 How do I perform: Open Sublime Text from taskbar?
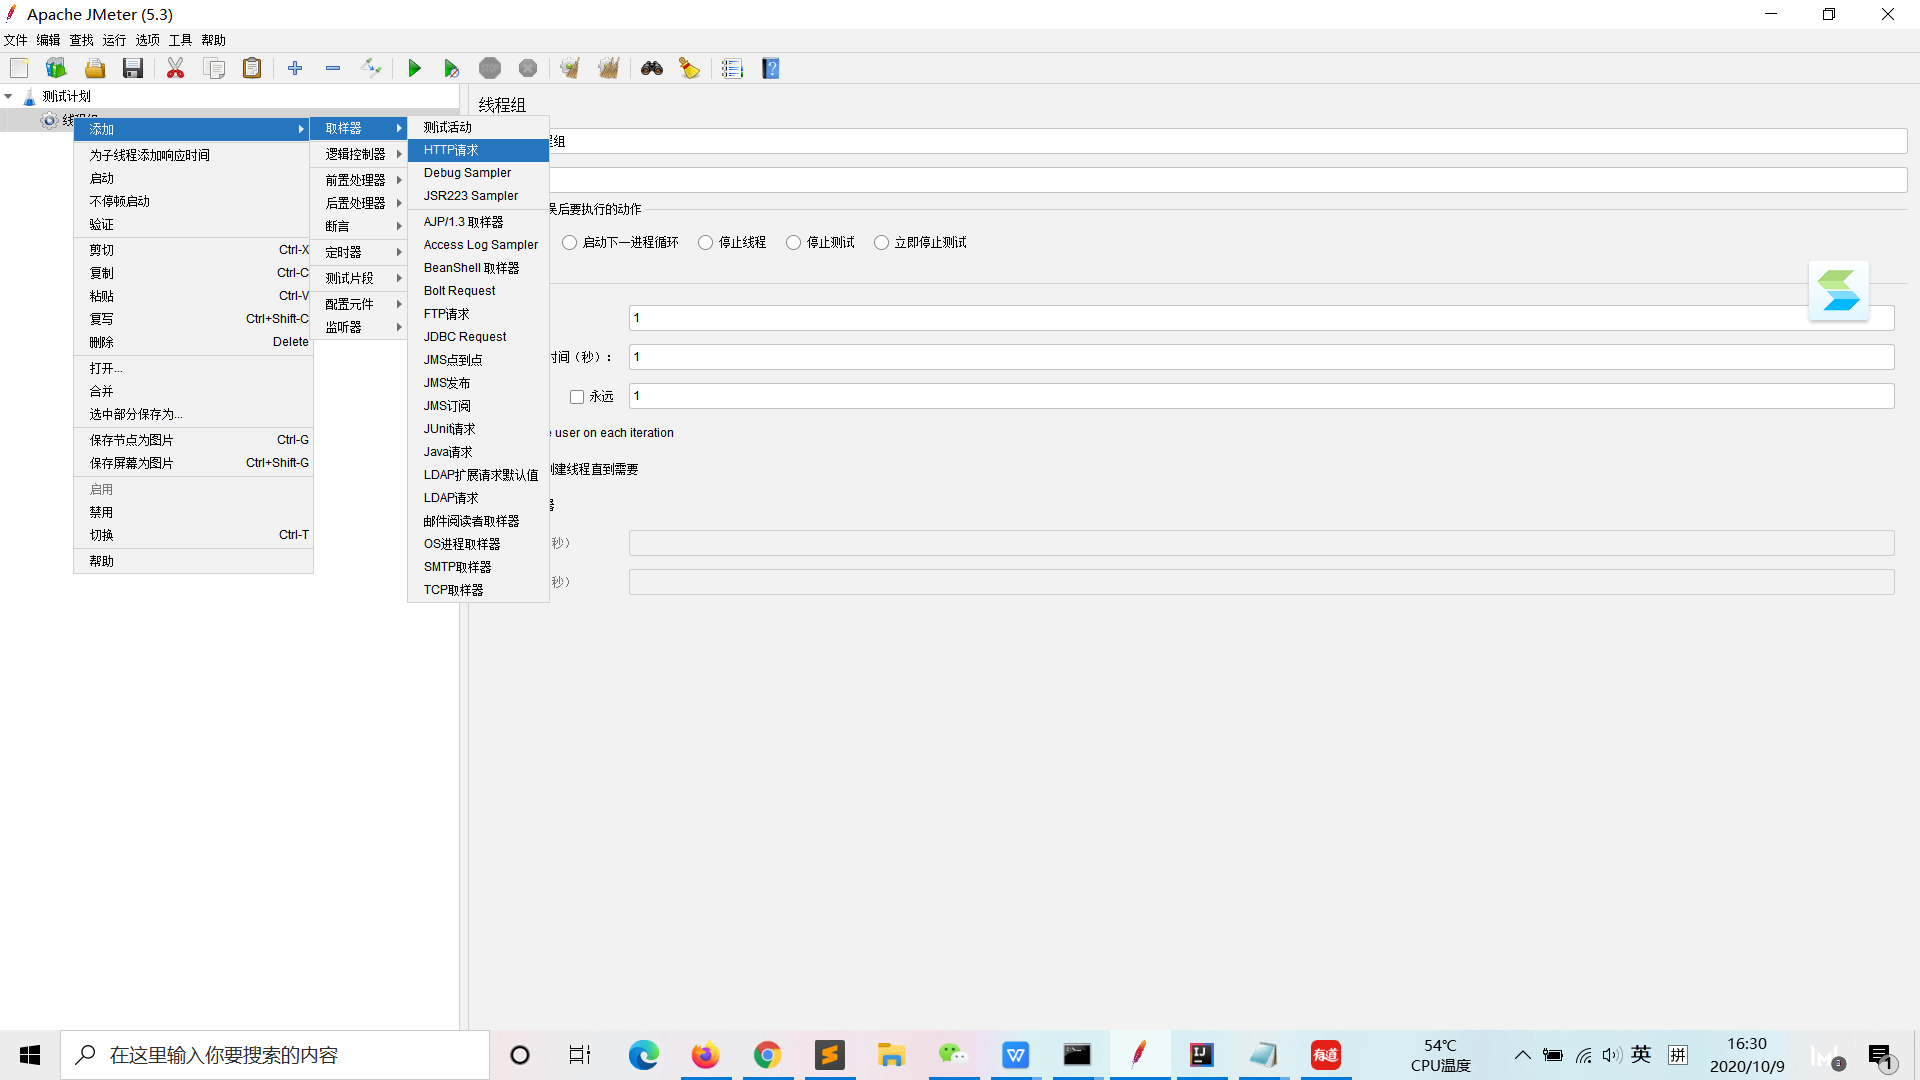pos(829,1055)
